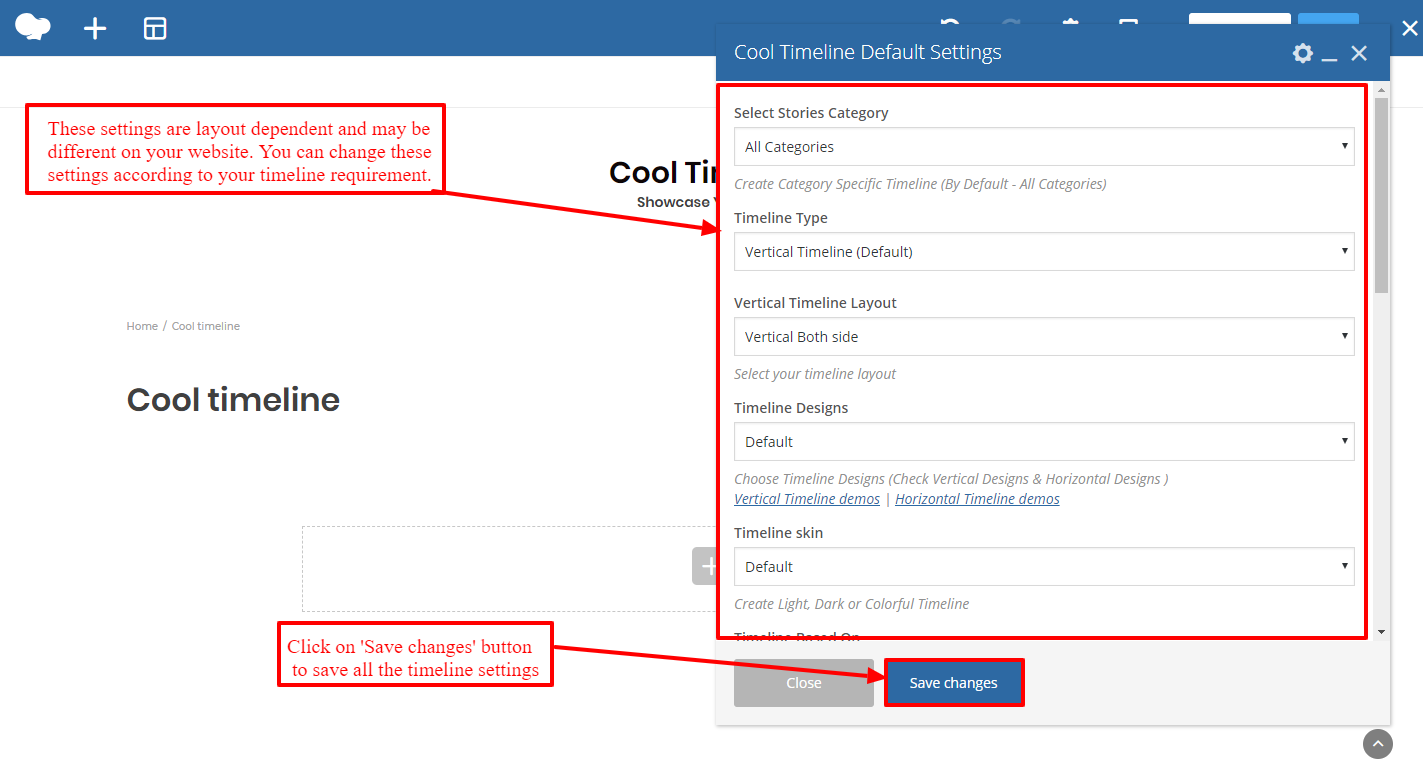Image resolution: width=1423 pixels, height=772 pixels.
Task: Click the Home breadcrumb link
Action: [x=142, y=326]
